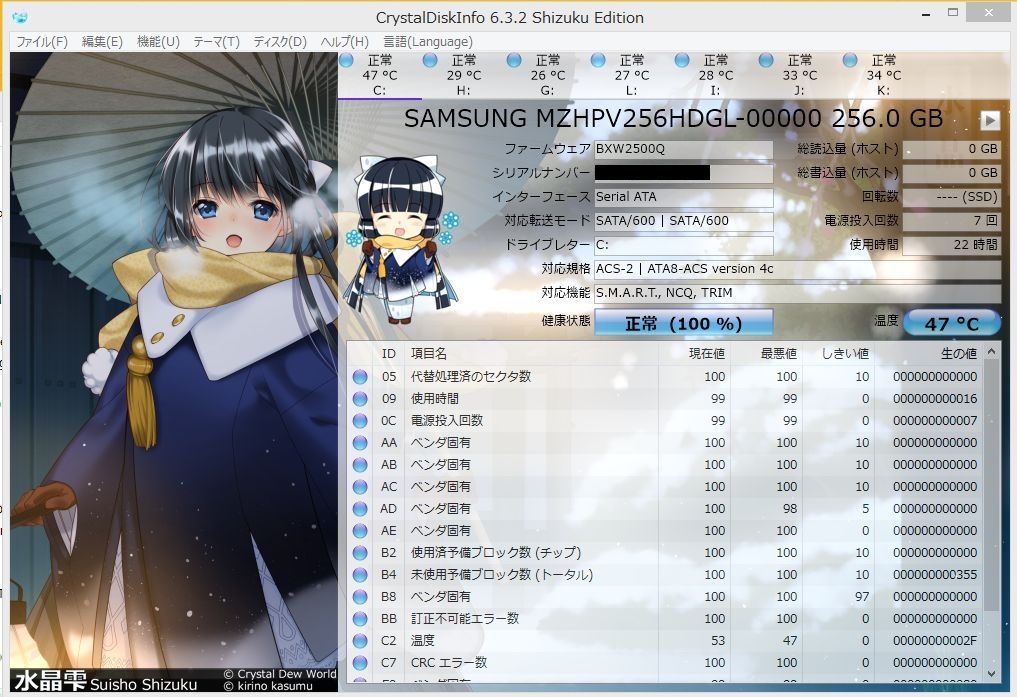Click the 総読込量 (ホスト) value field
The height and width of the screenshot is (697, 1017).
coord(951,149)
